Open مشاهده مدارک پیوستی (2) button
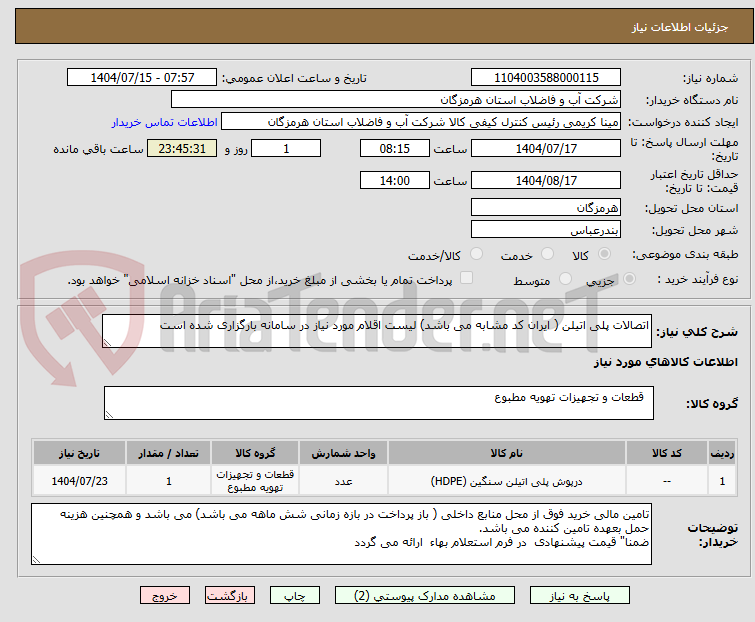The width and height of the screenshot is (755, 622). (x=425, y=596)
